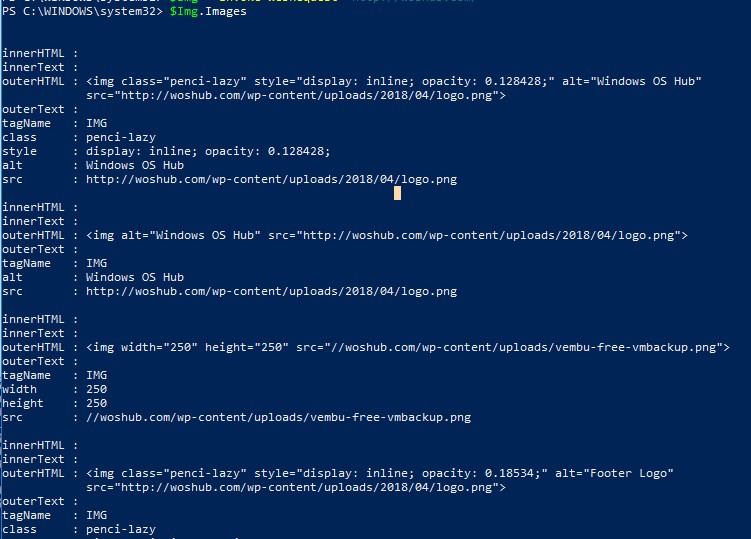The height and width of the screenshot is (539, 751).
Task: Click the alt value directly below the style row
Action: tap(135, 165)
